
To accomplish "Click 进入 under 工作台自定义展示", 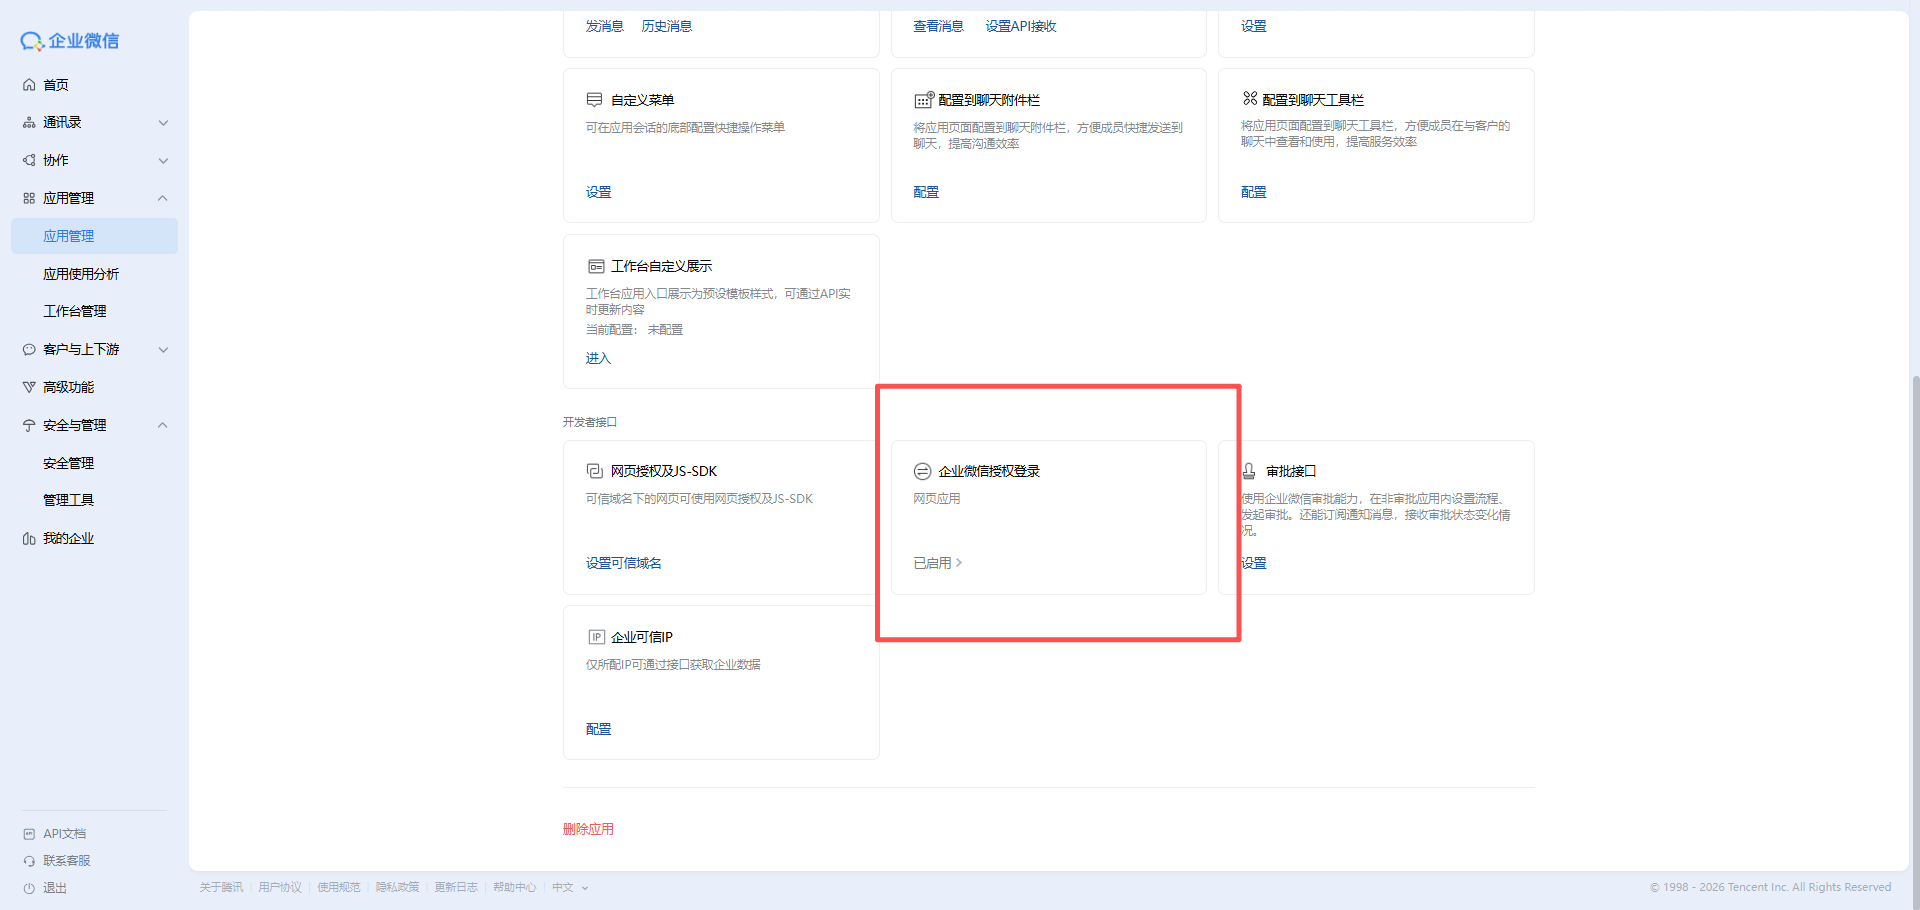I will [x=598, y=358].
